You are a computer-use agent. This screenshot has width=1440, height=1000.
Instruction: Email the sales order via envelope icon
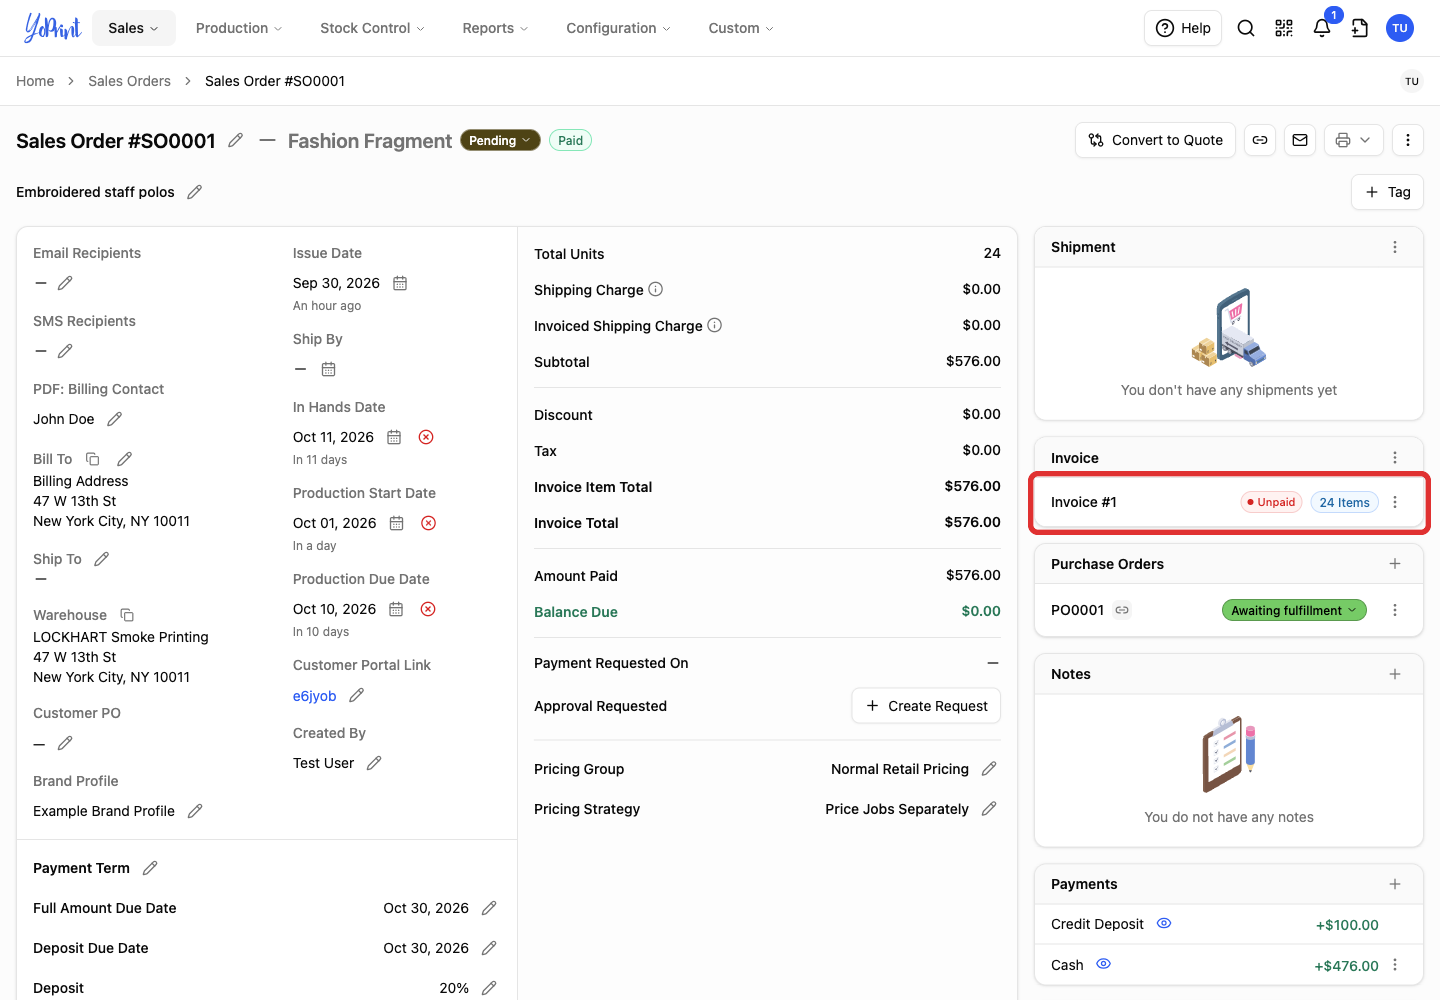(x=1300, y=140)
